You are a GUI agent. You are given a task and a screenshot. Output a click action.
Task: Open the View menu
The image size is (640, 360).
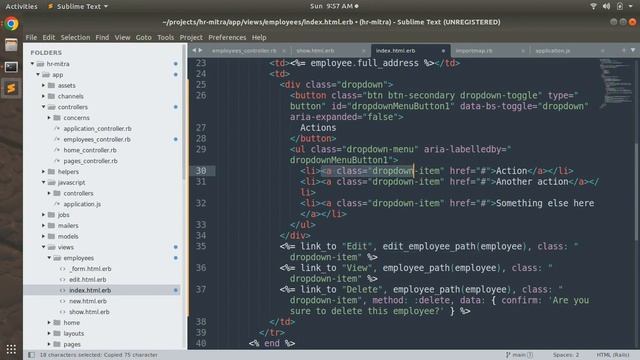pos(122,37)
